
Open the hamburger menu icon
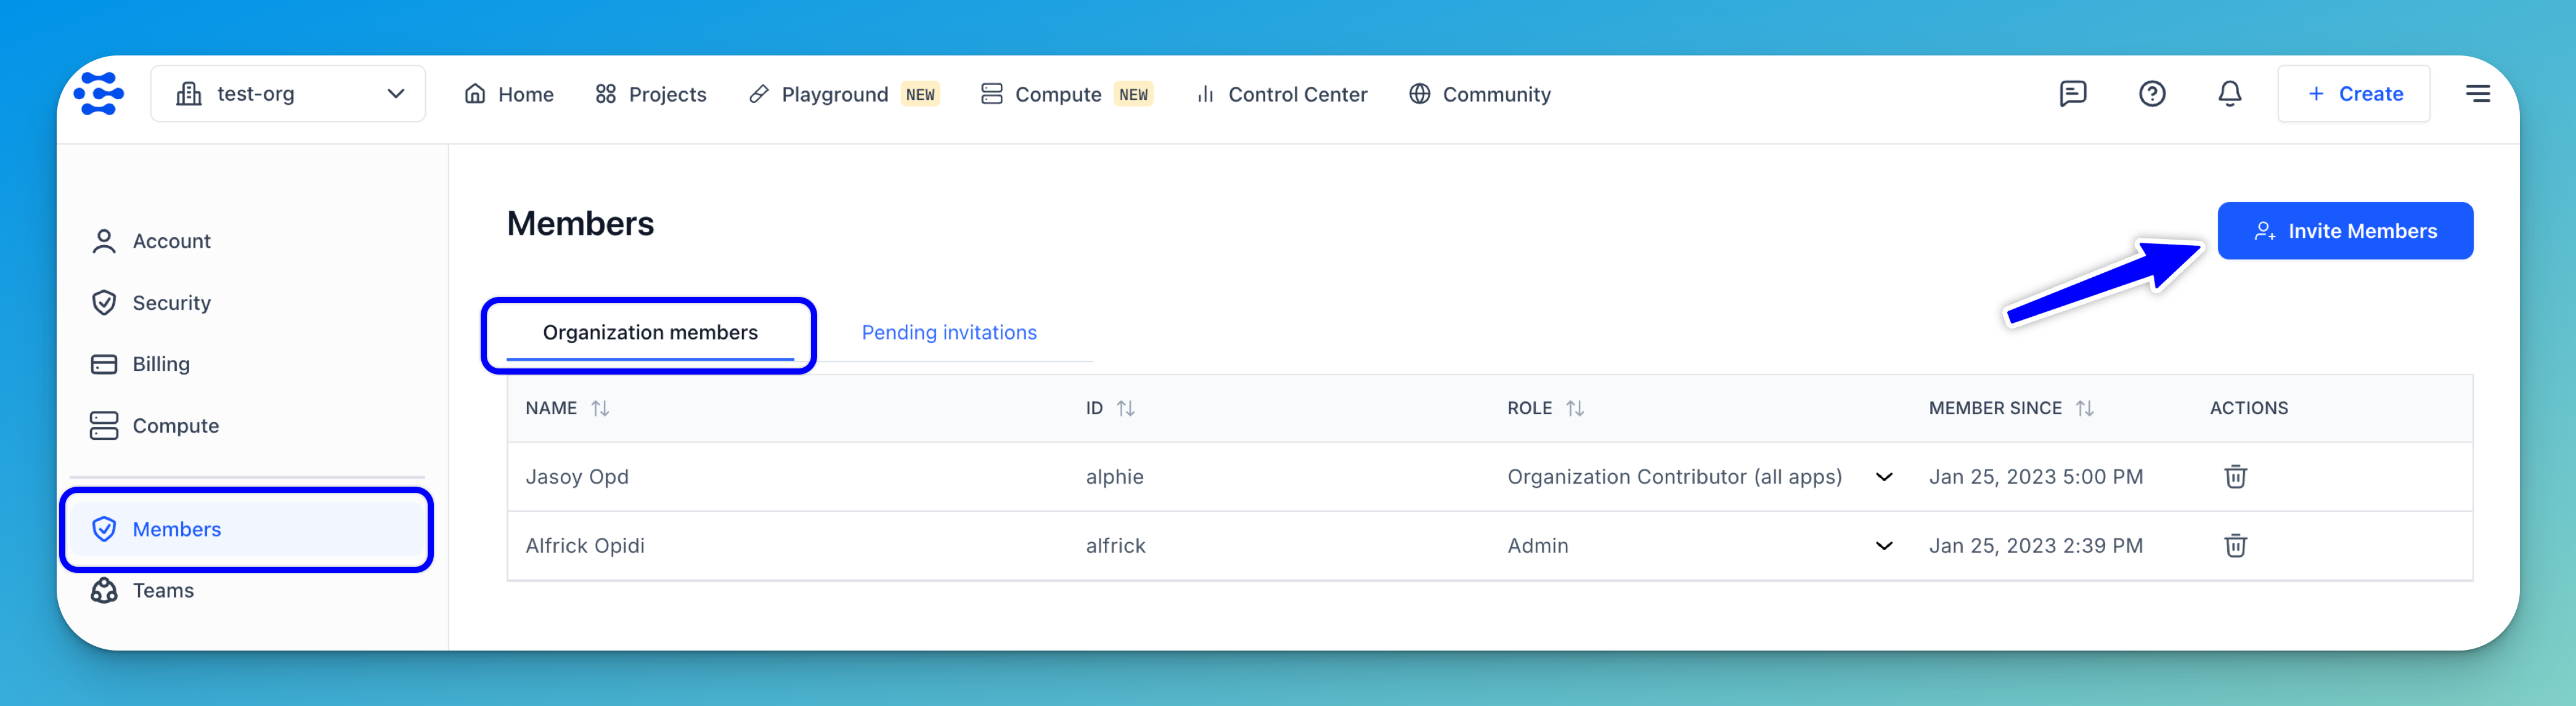pyautogui.click(x=2478, y=94)
